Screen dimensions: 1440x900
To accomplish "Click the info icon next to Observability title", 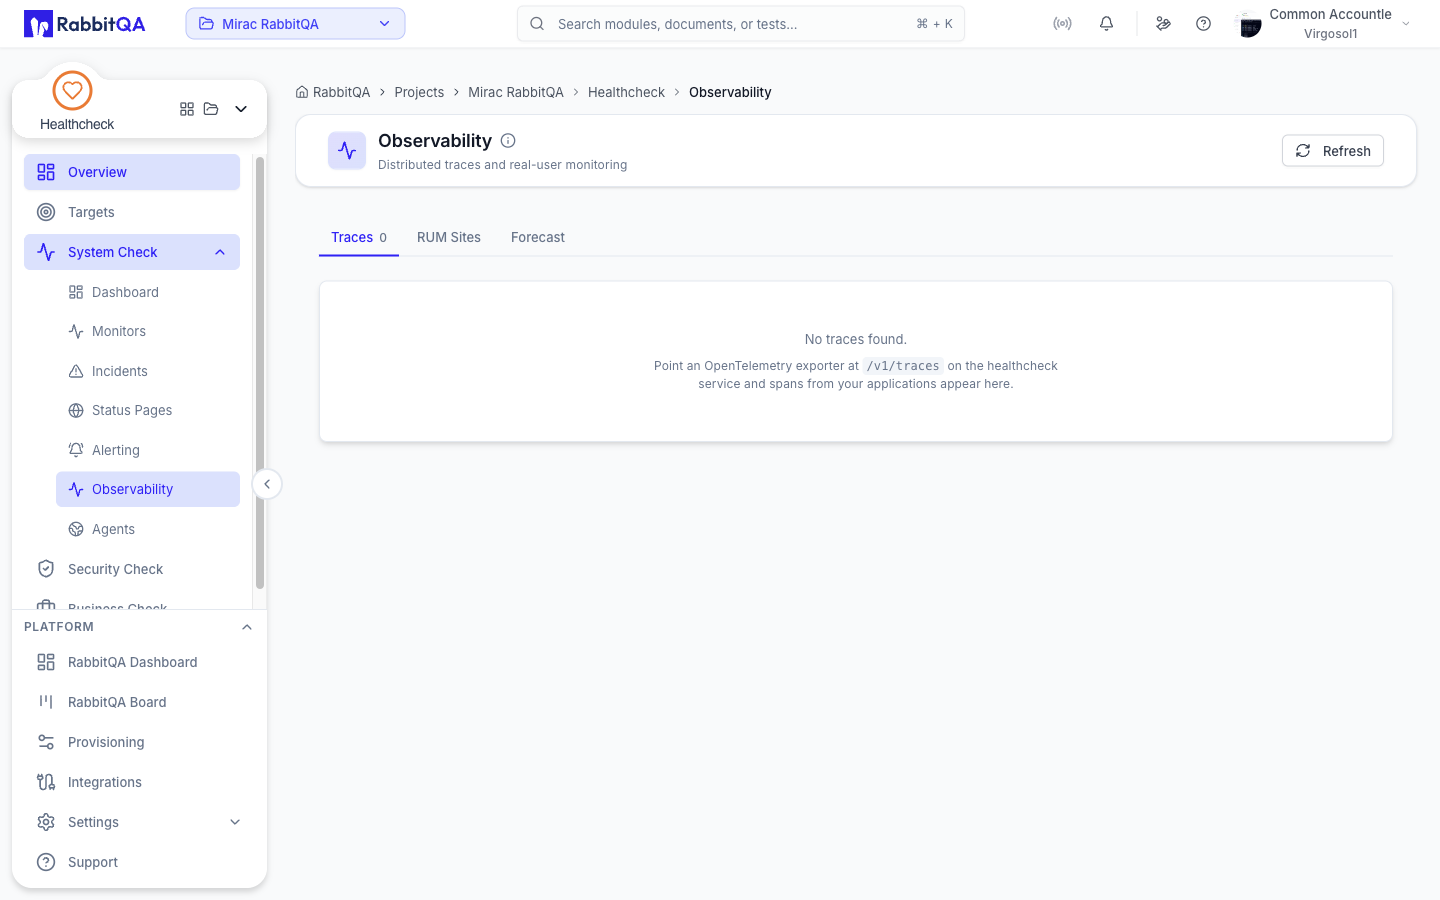I will point(508,141).
